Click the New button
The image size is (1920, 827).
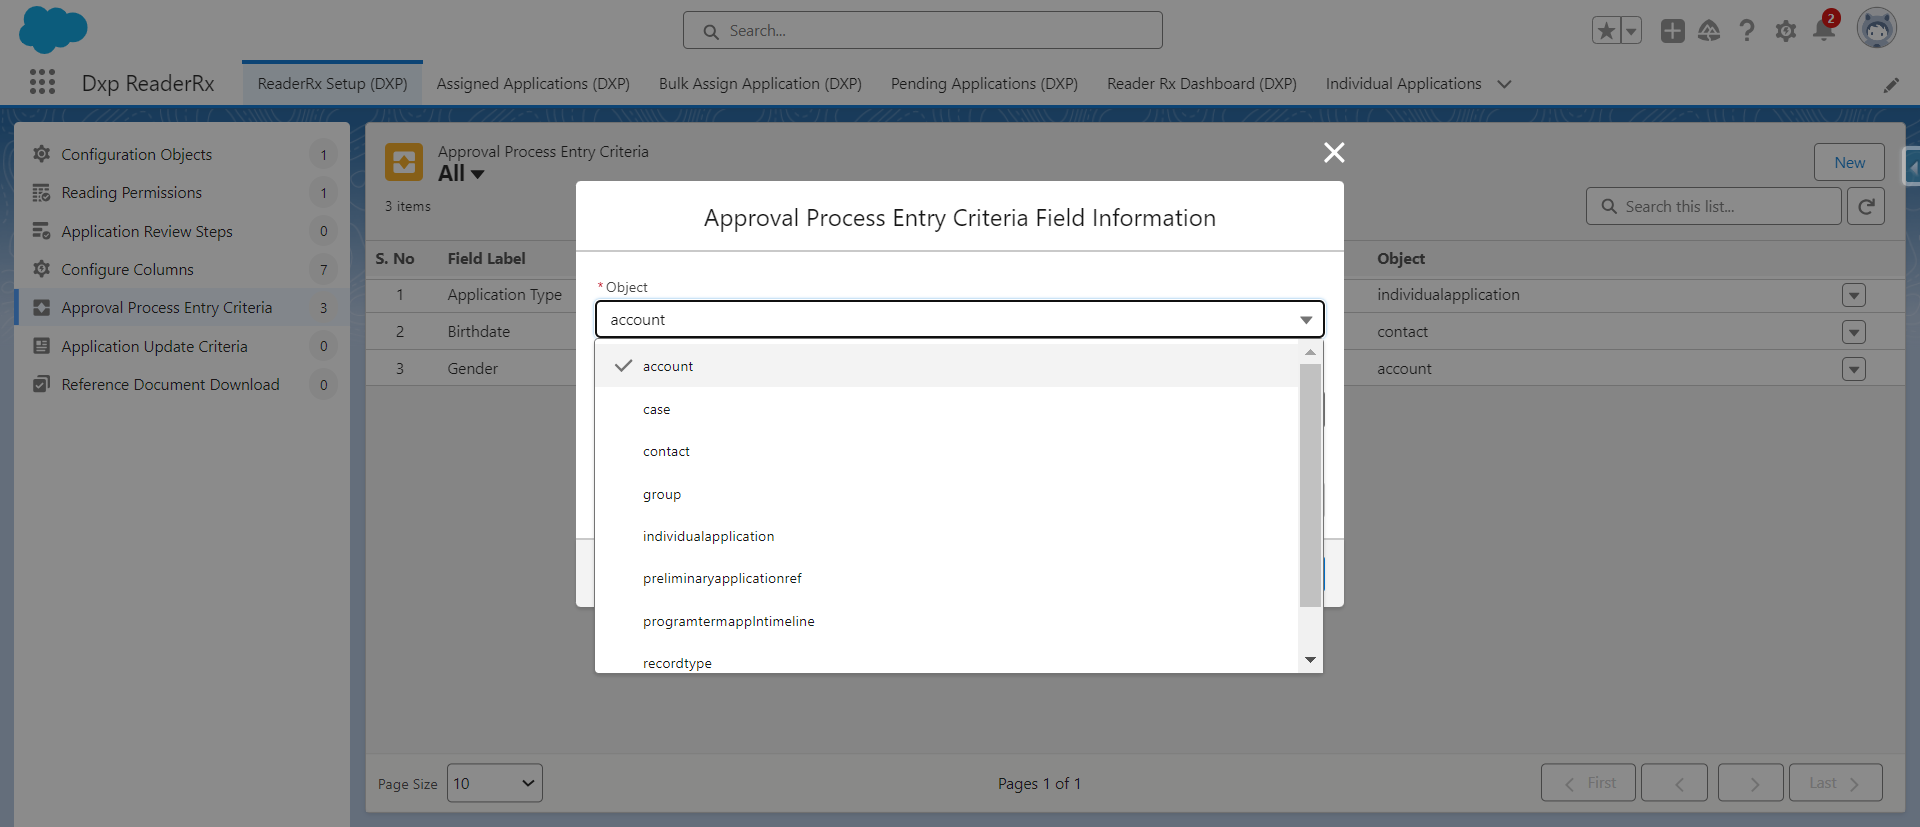pyautogui.click(x=1848, y=162)
